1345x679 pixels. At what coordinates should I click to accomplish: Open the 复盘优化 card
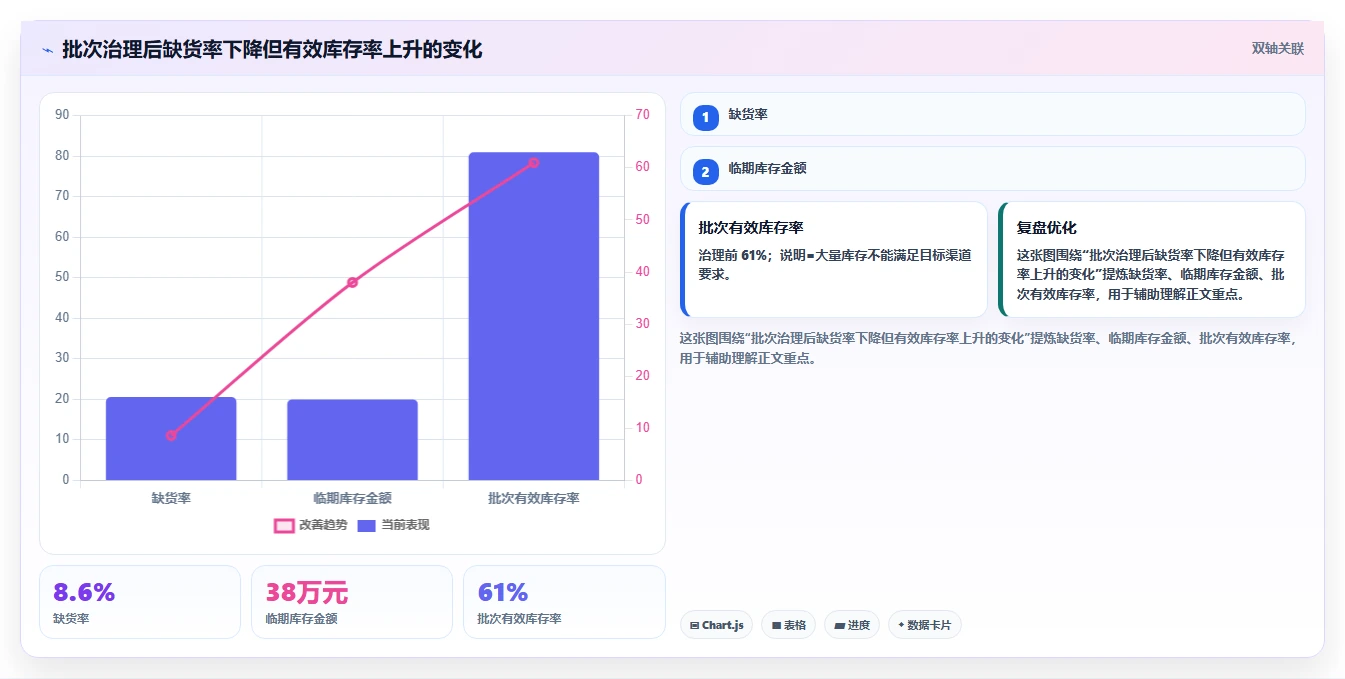click(x=1151, y=259)
